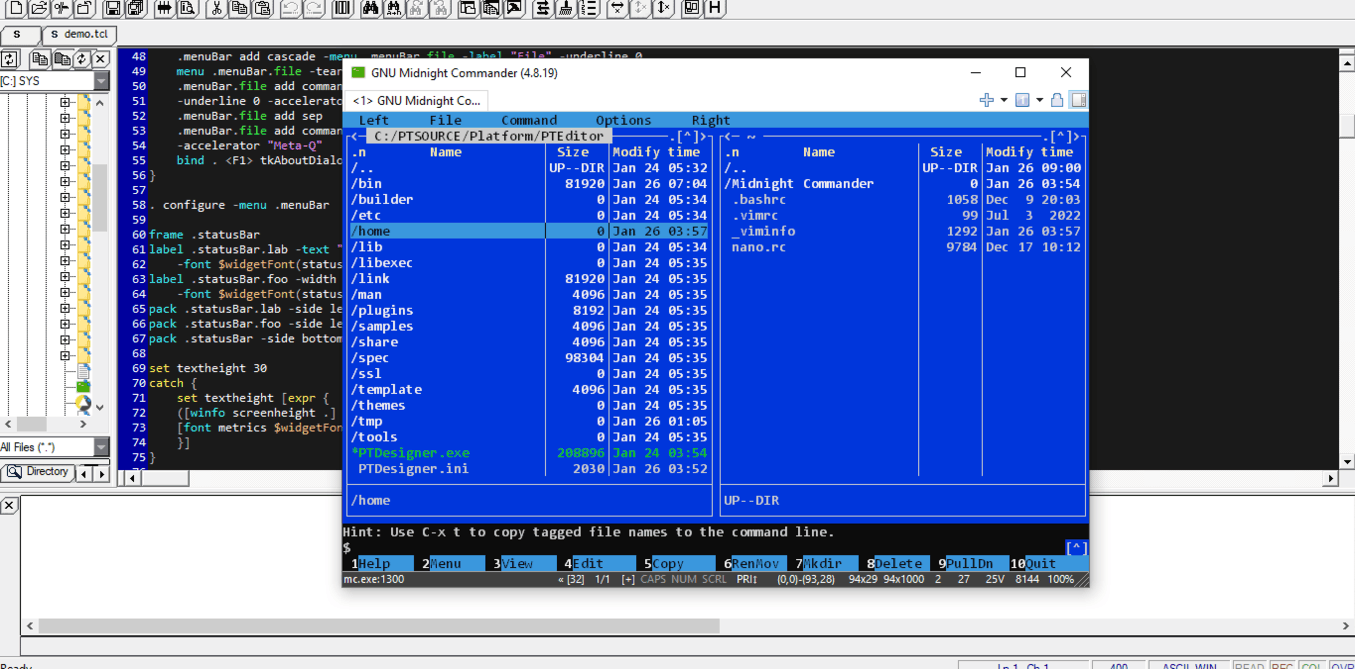Expand the first folder in directory tree
The height and width of the screenshot is (669, 1355).
65,102
